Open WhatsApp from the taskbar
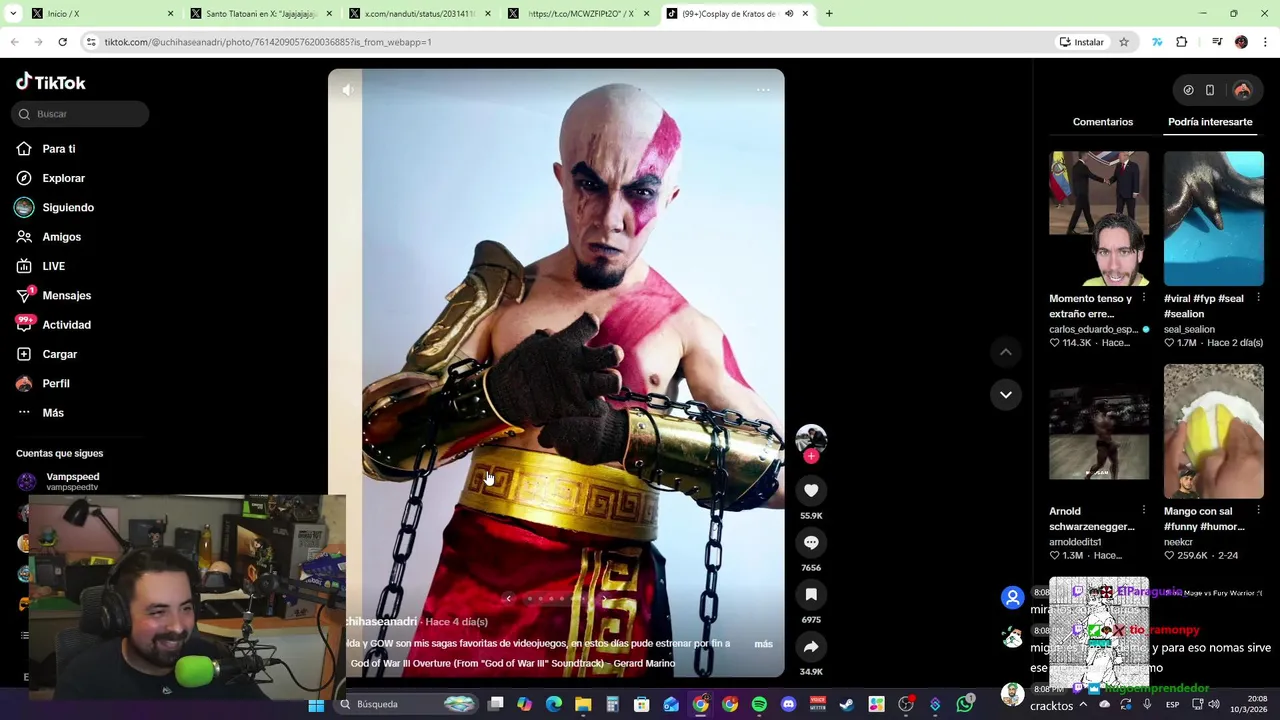The height and width of the screenshot is (720, 1280). 964,705
